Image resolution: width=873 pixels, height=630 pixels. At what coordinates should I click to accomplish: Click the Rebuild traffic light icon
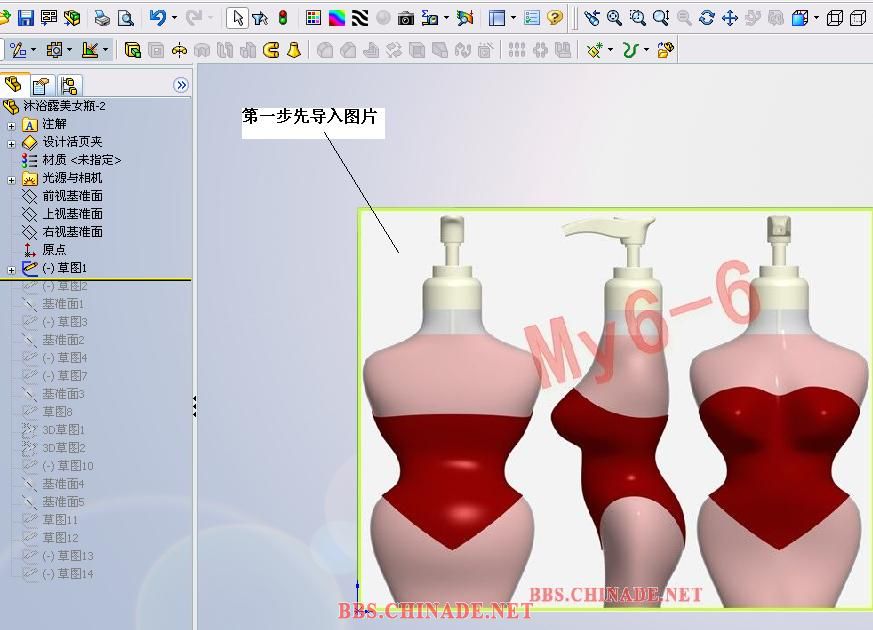(283, 18)
